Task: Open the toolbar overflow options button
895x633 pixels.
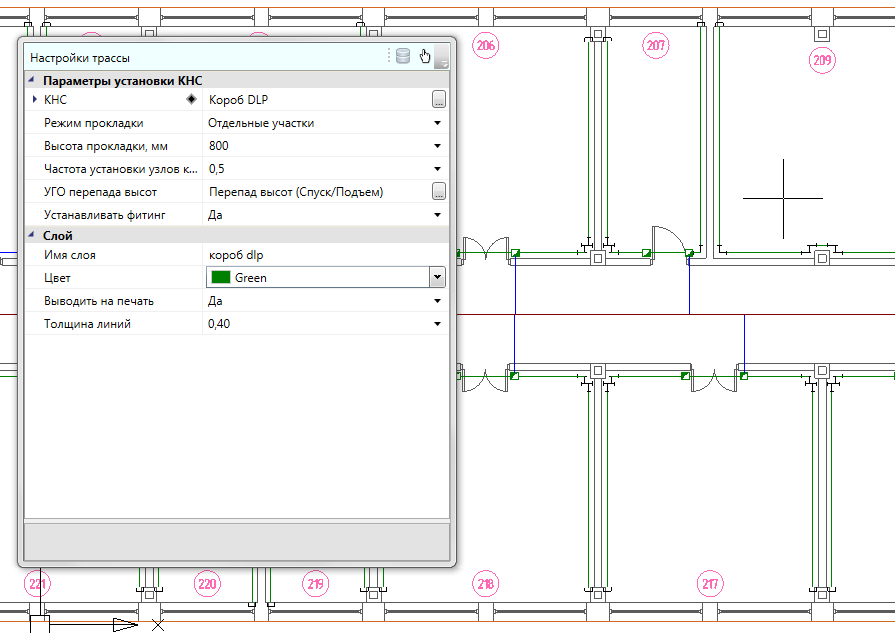Action: [x=442, y=58]
